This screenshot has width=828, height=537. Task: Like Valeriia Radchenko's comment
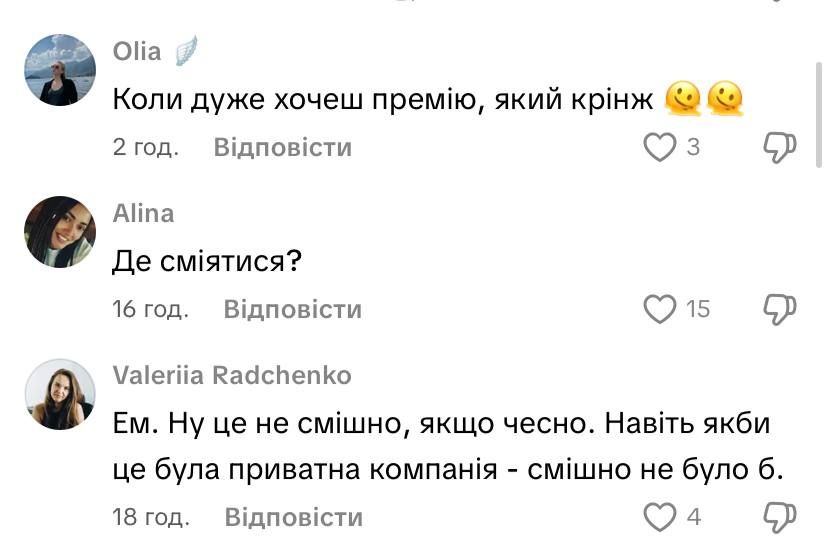click(x=659, y=518)
